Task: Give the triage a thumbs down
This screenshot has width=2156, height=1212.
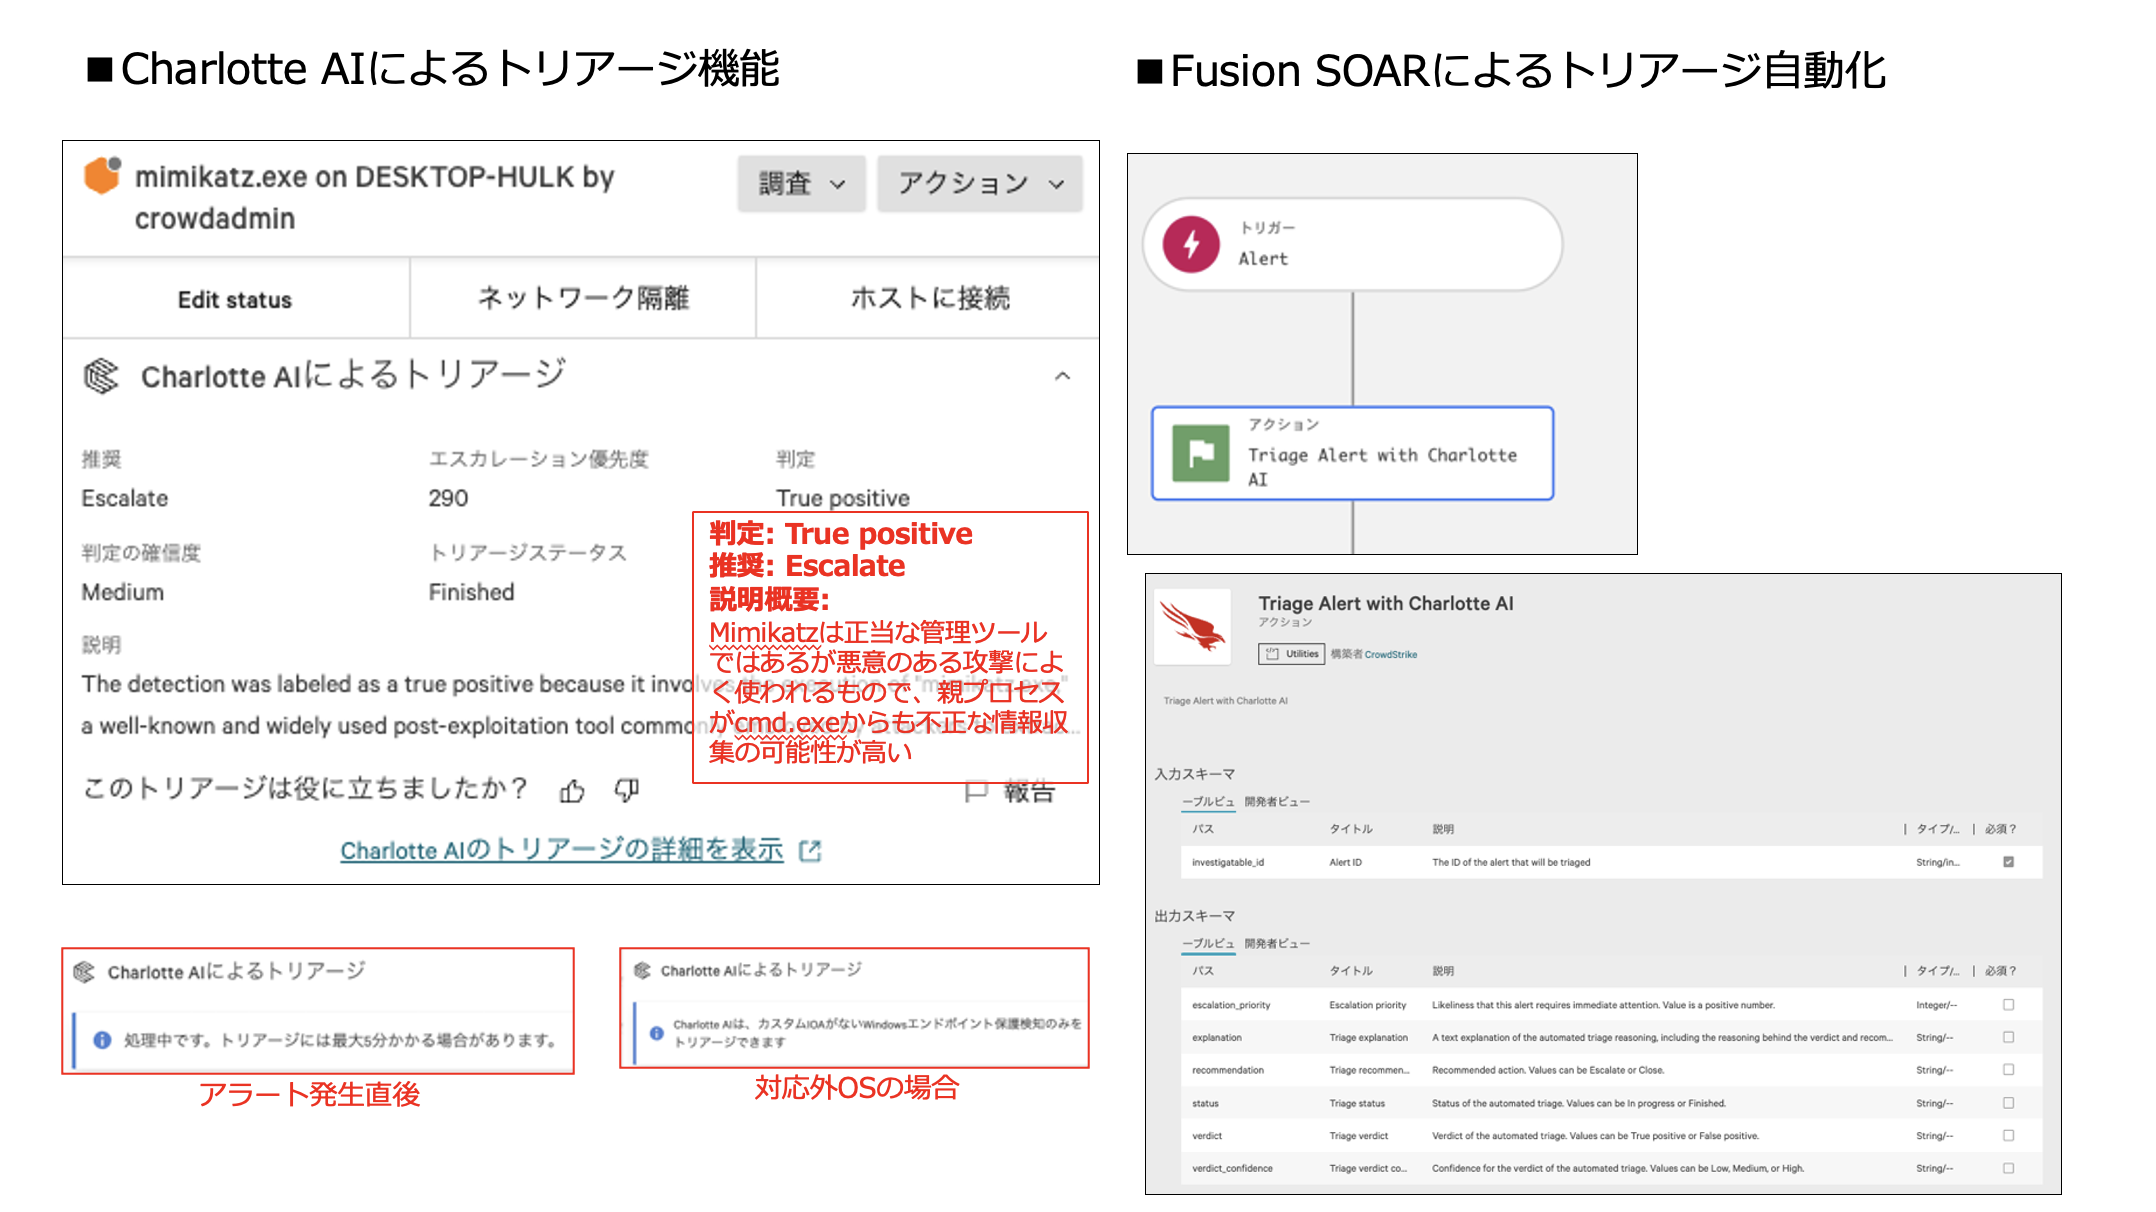Action: [626, 791]
